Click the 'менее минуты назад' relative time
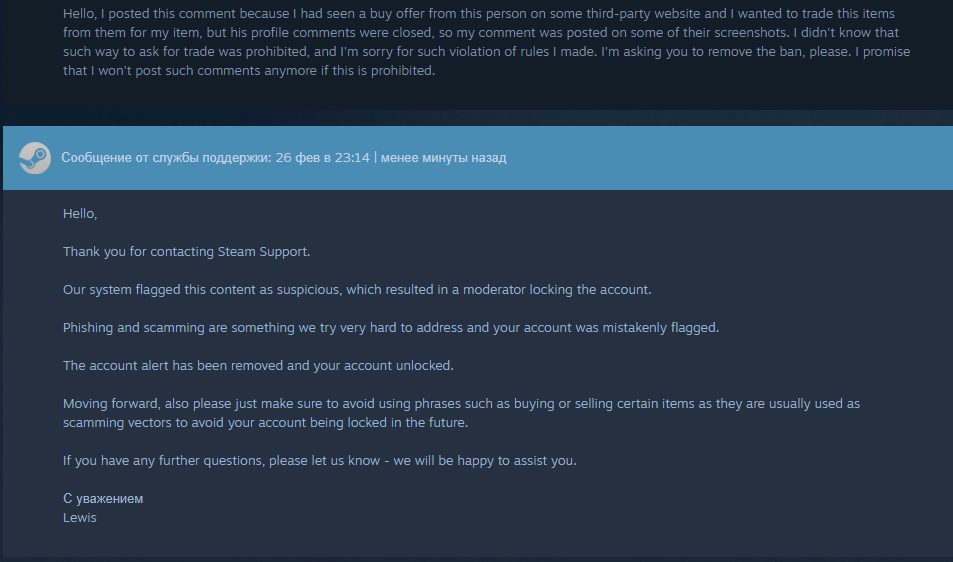The height and width of the screenshot is (562, 953). (443, 158)
